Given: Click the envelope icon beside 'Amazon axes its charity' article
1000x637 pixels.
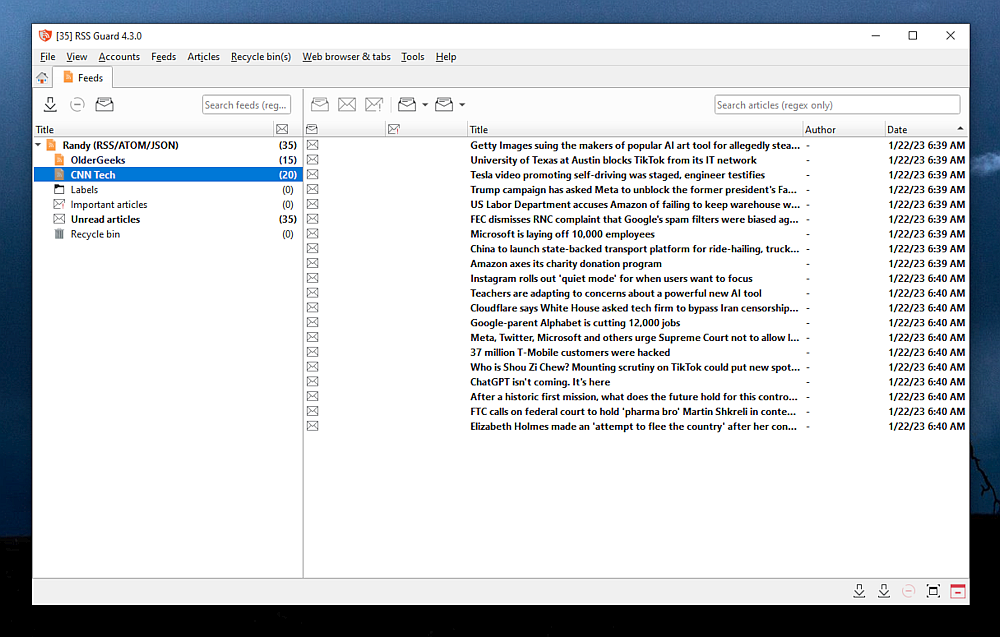Looking at the screenshot, I should coord(312,263).
